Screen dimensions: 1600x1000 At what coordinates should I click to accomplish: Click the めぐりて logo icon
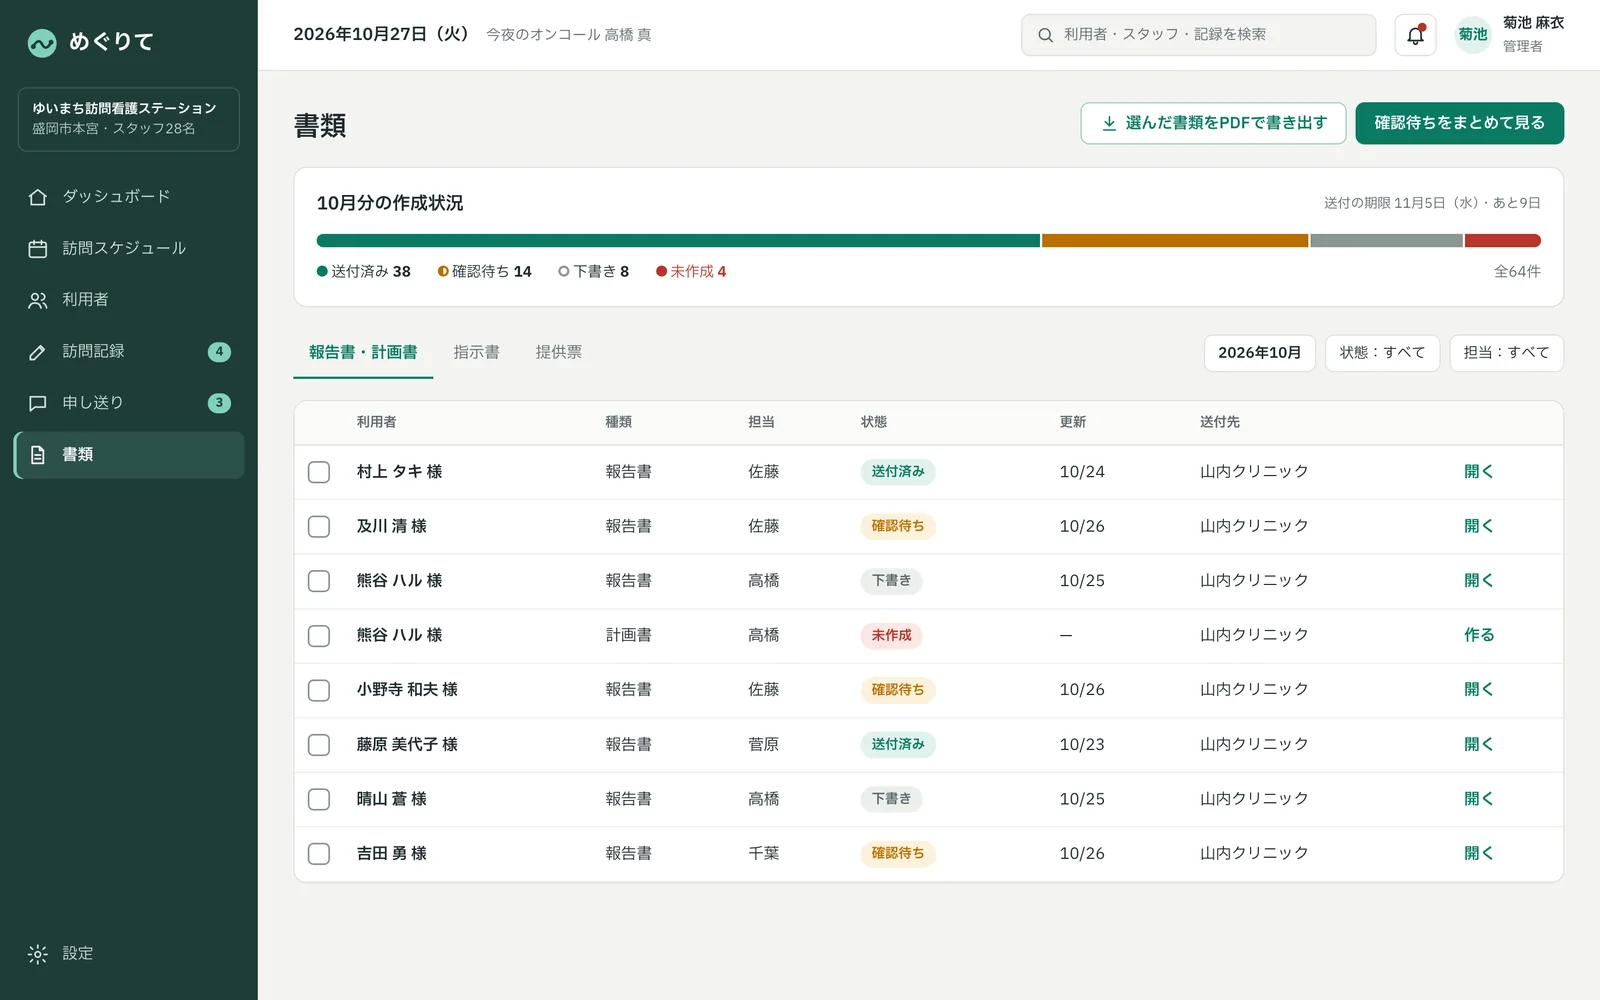42,42
